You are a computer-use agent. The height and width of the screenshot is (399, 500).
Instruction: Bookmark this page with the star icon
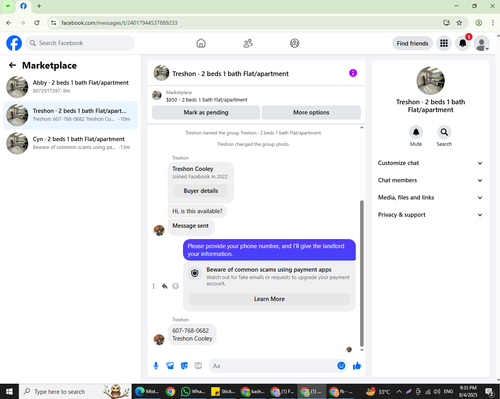point(459,23)
